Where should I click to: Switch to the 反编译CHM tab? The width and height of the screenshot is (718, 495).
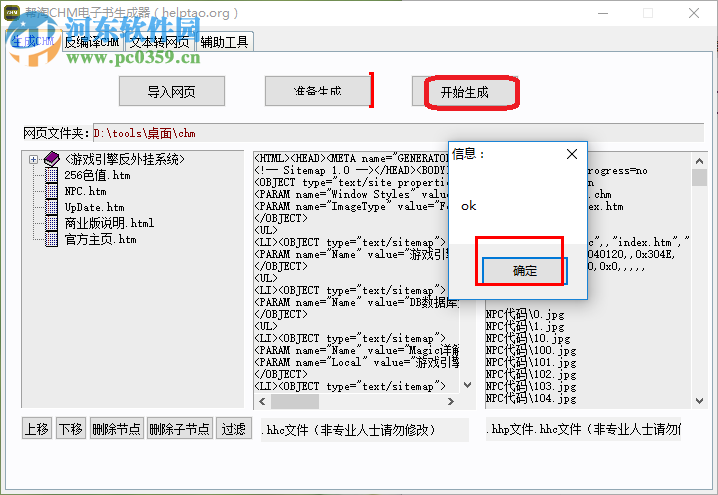point(92,42)
